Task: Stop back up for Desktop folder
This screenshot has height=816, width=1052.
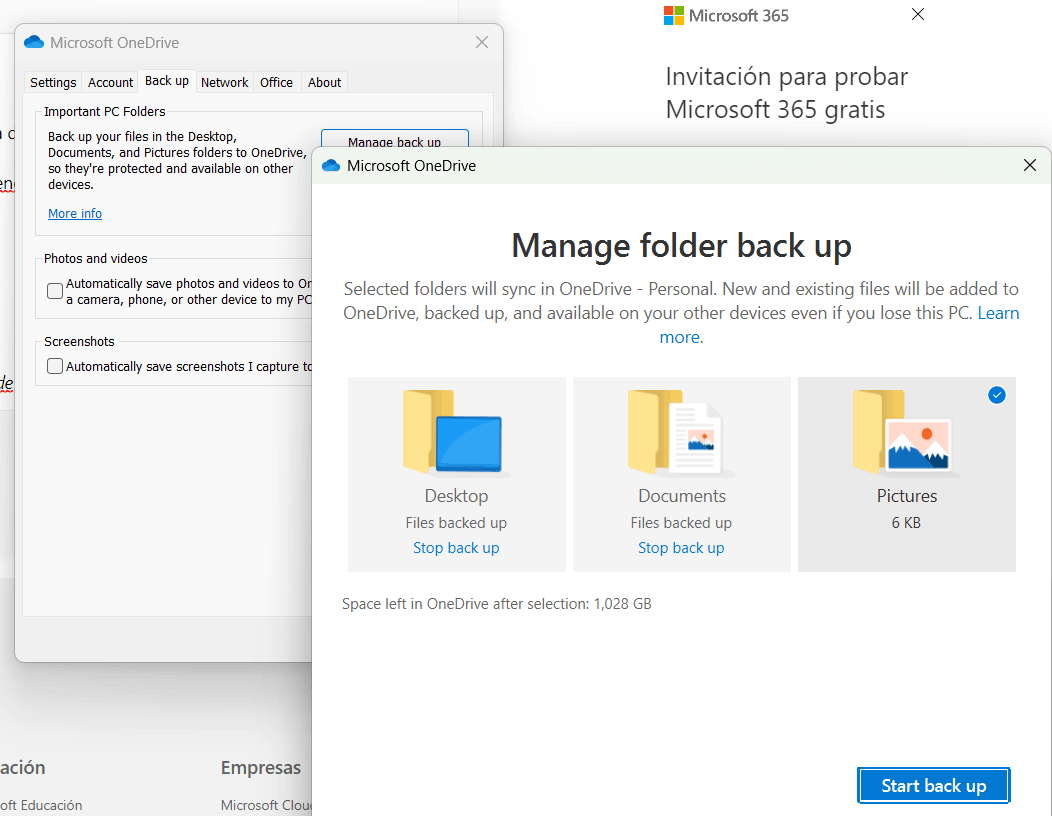Action: (456, 548)
